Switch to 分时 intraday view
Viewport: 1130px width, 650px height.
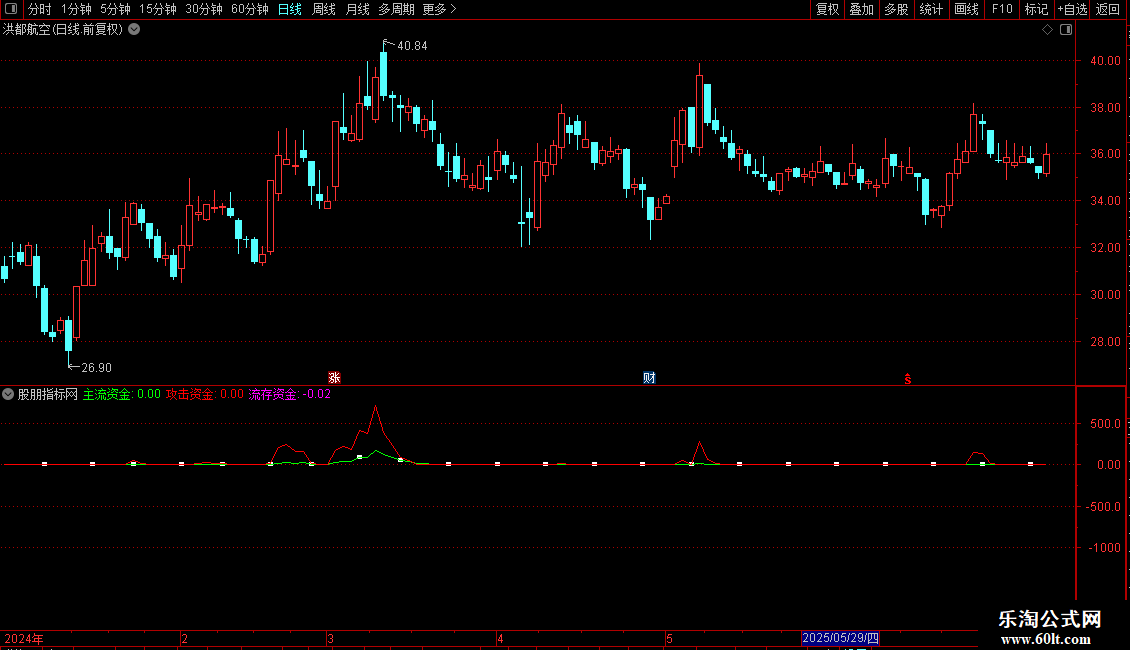point(40,9)
